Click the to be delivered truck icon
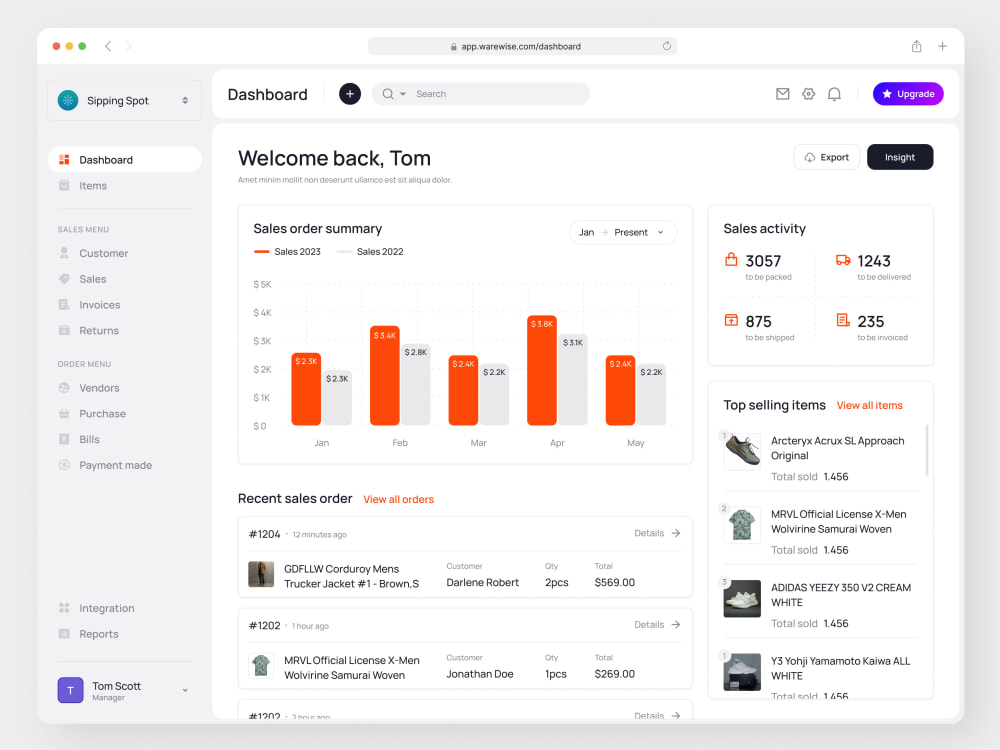Image resolution: width=1000 pixels, height=750 pixels. pyautogui.click(x=843, y=260)
